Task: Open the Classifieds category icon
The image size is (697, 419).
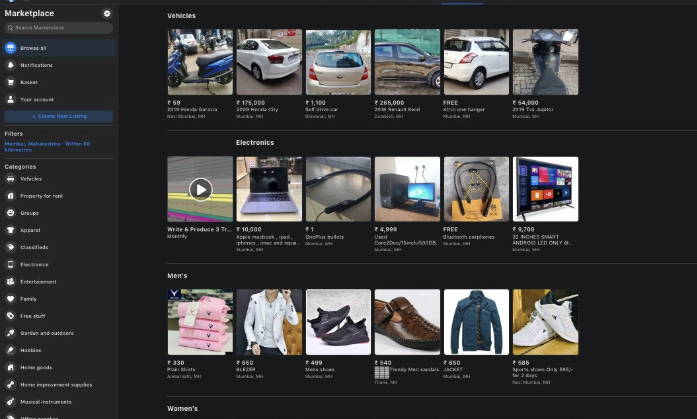Action: (11, 247)
